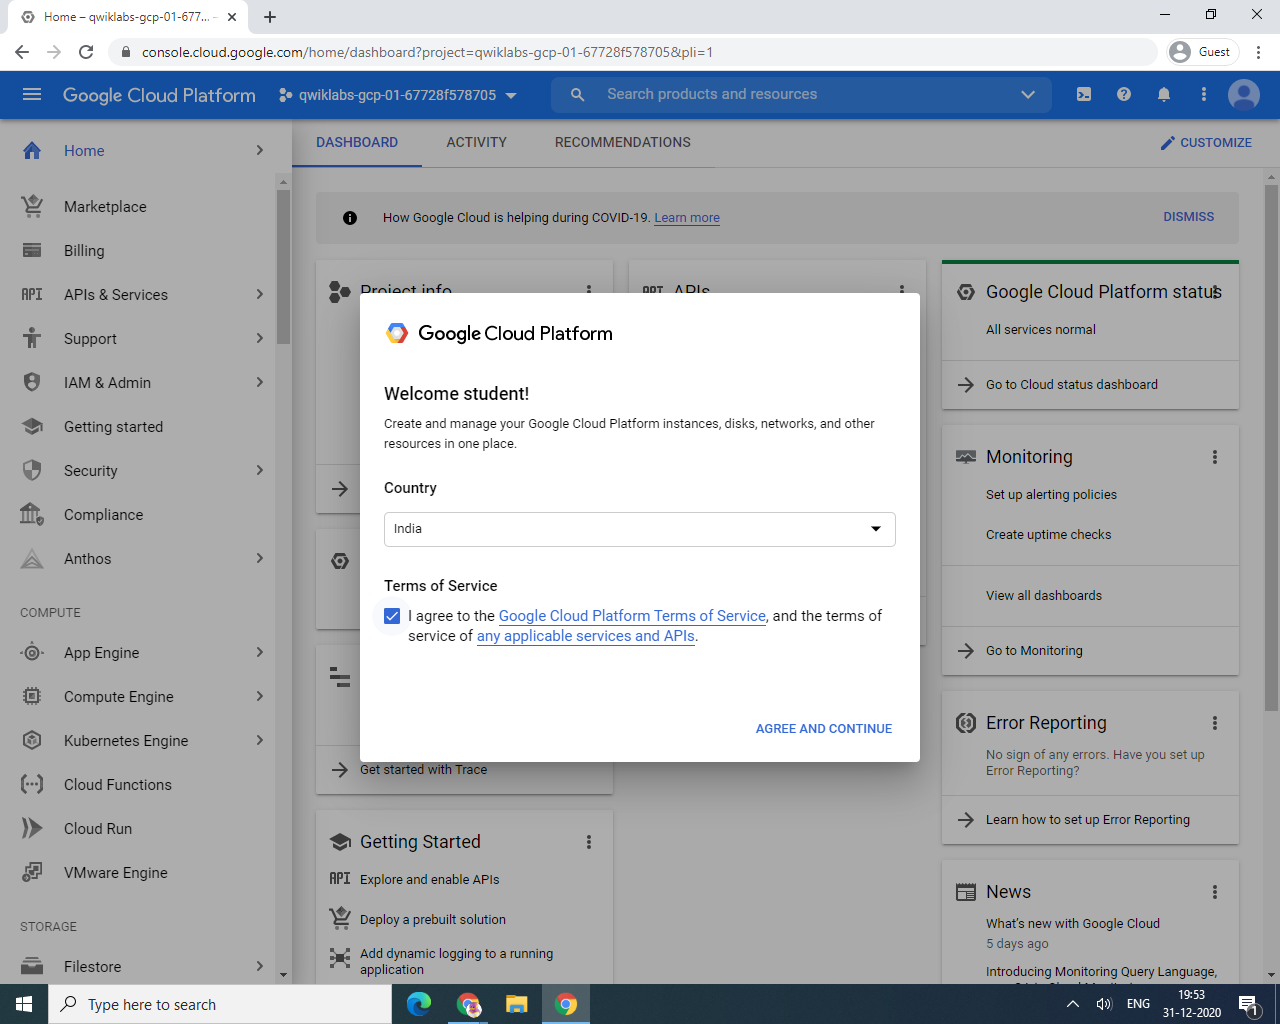Open Microsoft Edge from the taskbar
The height and width of the screenshot is (1024, 1280).
[x=419, y=1004]
